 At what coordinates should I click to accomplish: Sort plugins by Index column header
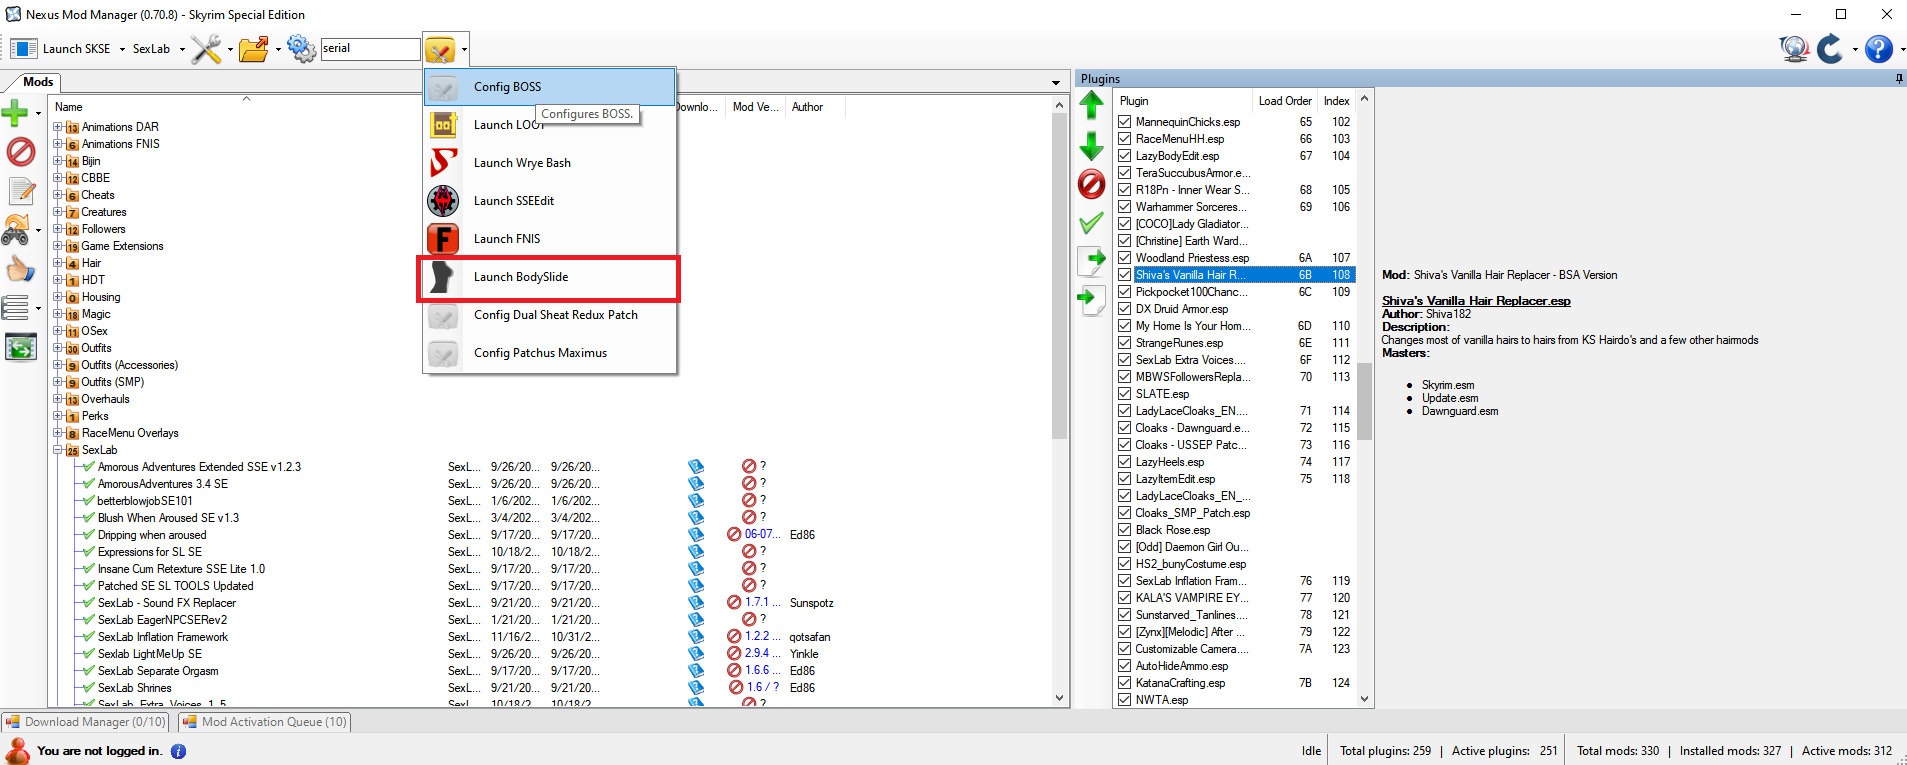coord(1337,101)
